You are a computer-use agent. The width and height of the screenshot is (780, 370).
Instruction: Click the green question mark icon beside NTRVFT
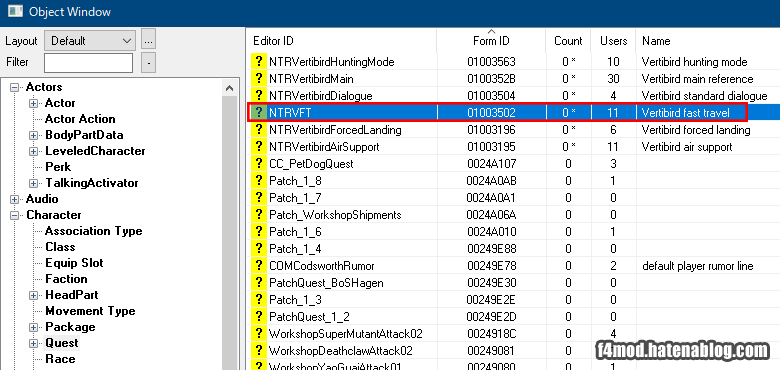click(259, 113)
